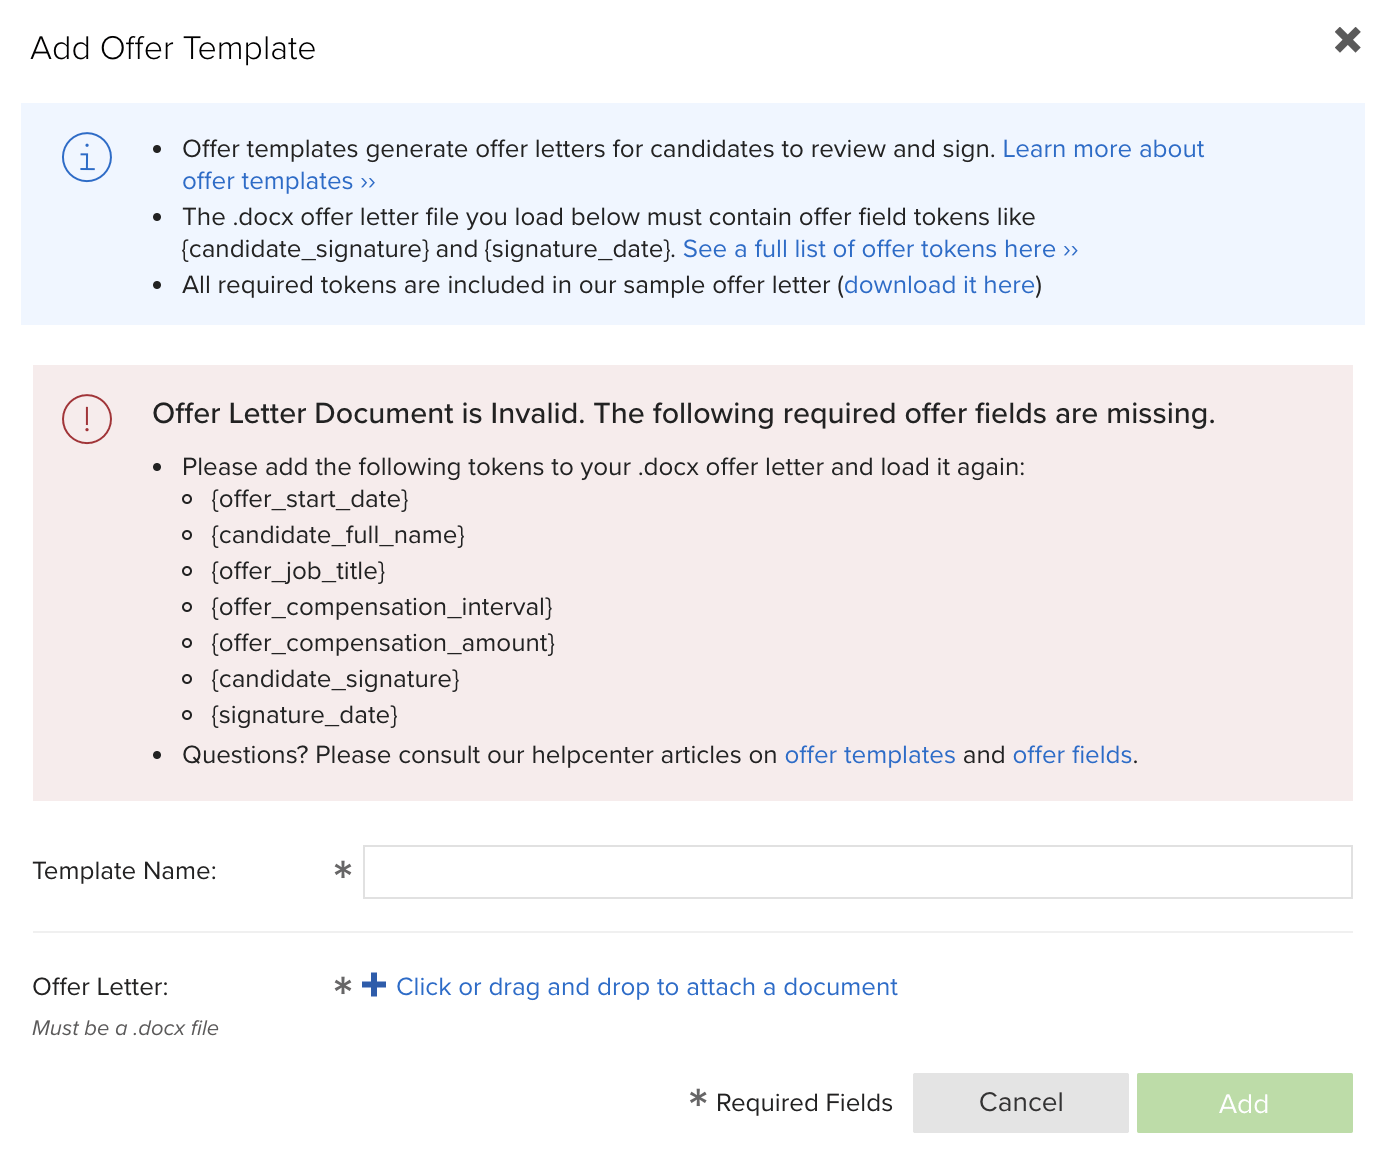Click the 'Required Fields' asterisk label
This screenshot has width=1385, height=1158.
tap(789, 1102)
